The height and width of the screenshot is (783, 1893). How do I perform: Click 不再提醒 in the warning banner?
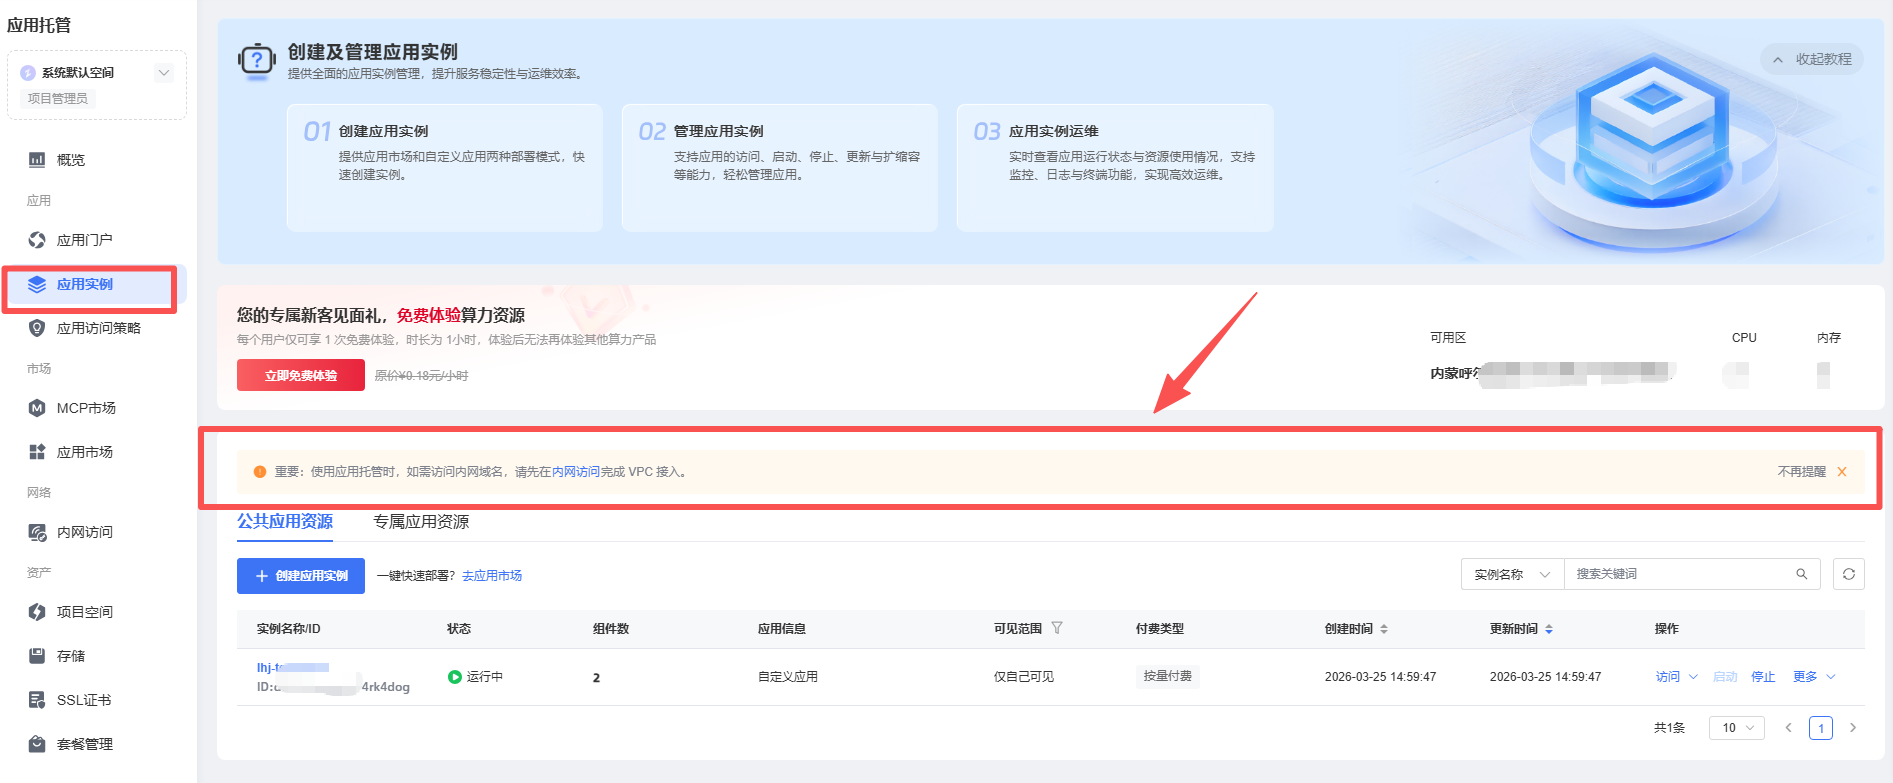pos(1802,472)
